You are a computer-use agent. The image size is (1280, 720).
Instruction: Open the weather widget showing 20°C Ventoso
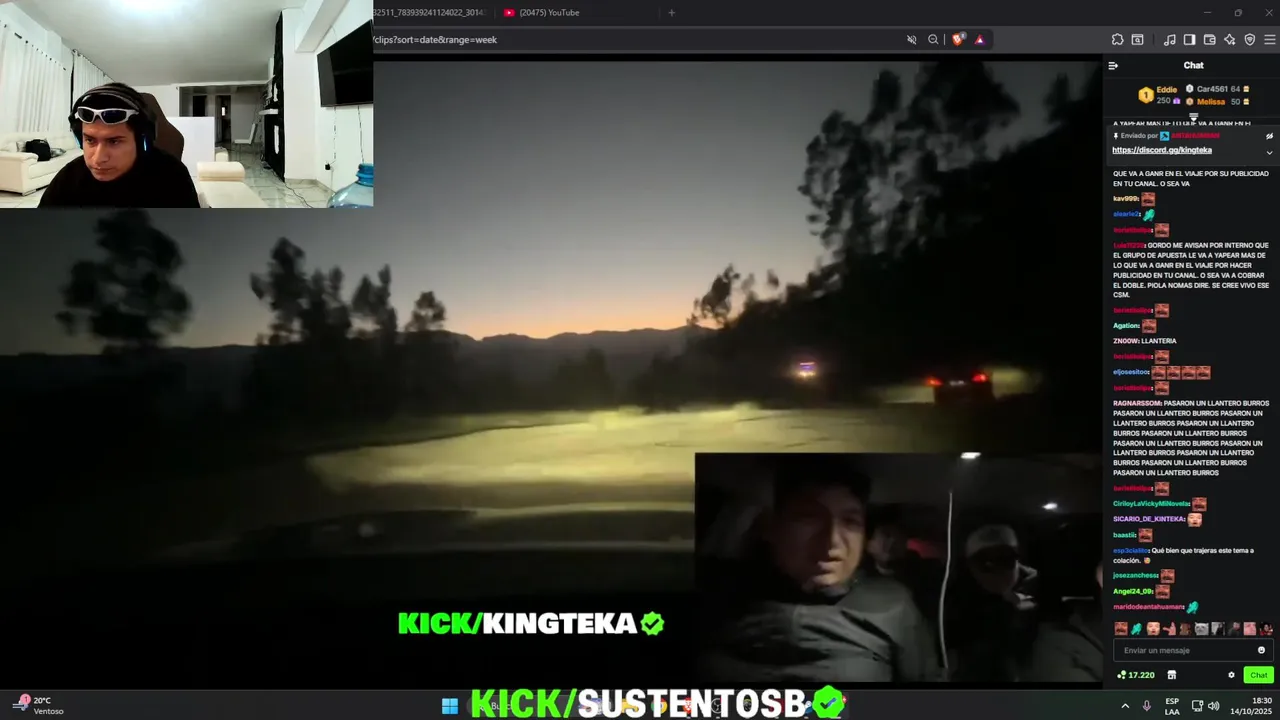click(40, 705)
